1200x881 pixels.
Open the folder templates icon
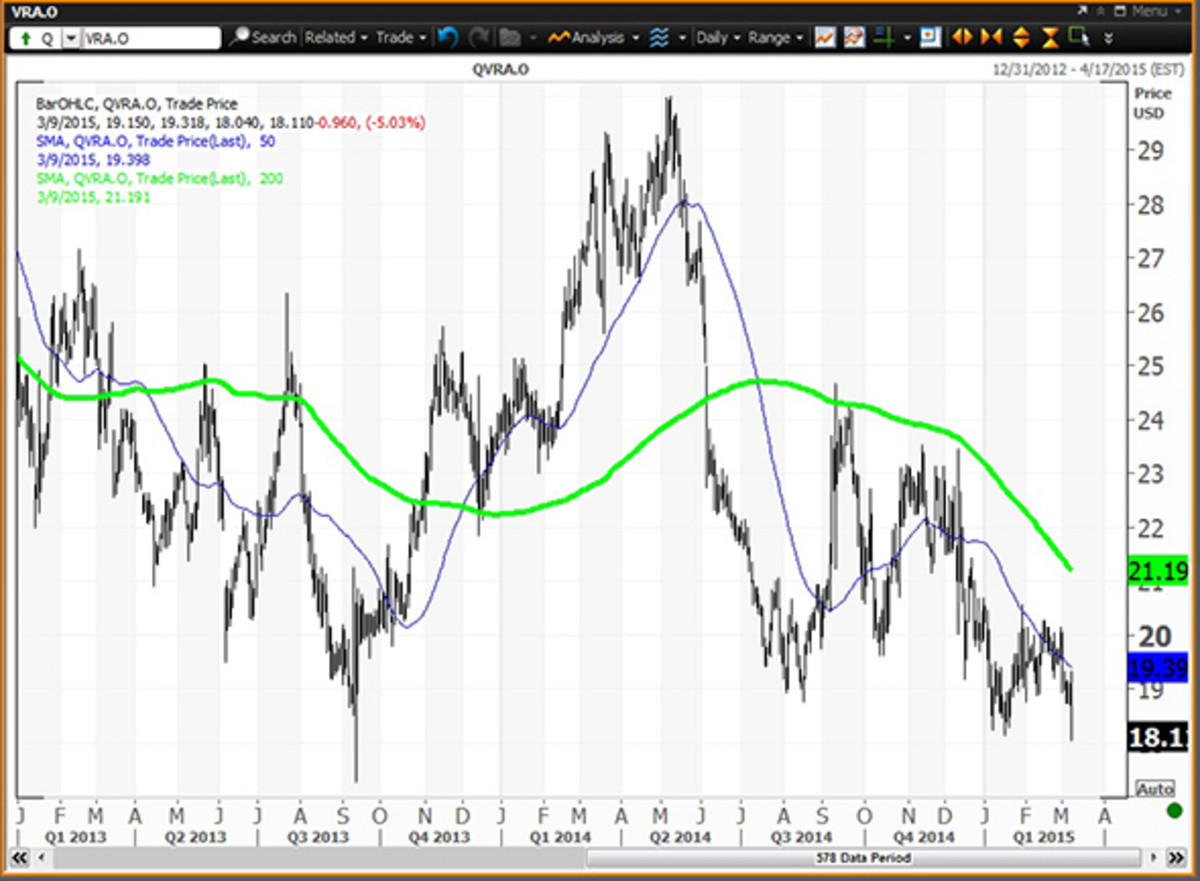pyautogui.click(x=510, y=37)
